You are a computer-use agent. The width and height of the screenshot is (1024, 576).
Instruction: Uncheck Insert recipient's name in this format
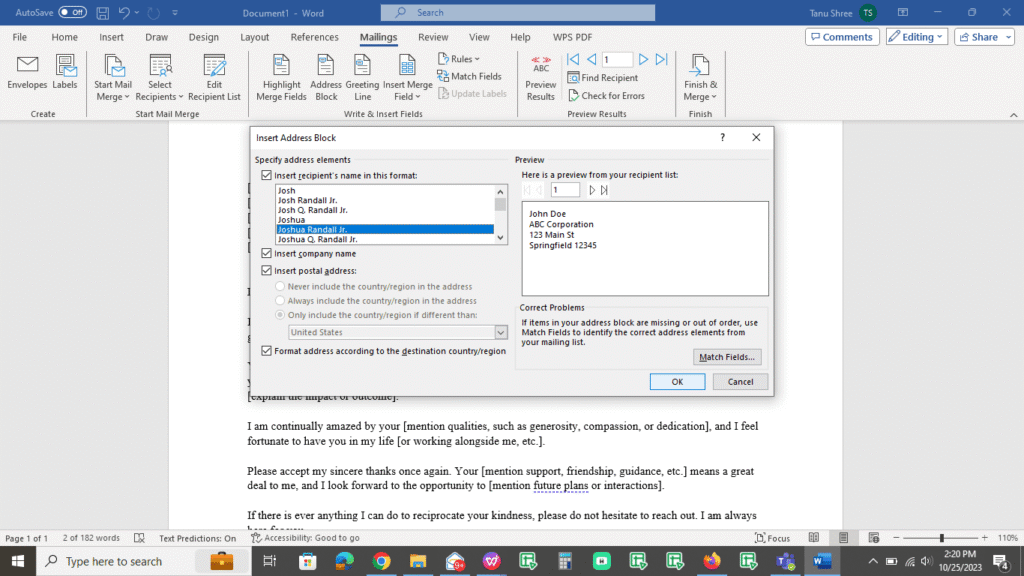(x=266, y=175)
